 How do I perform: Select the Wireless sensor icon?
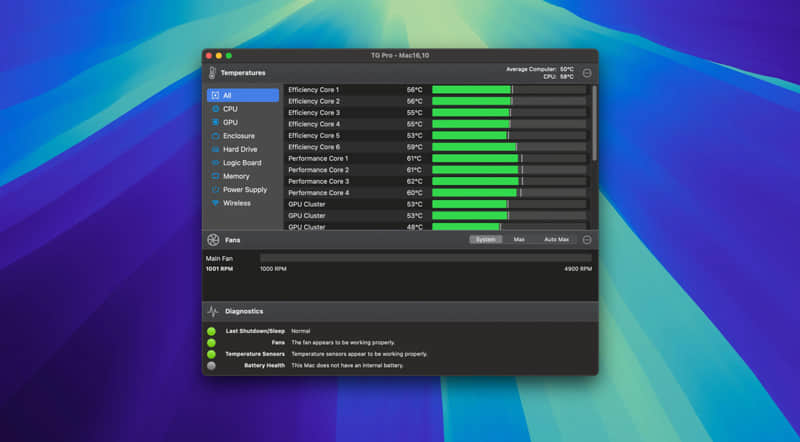pyautogui.click(x=215, y=203)
